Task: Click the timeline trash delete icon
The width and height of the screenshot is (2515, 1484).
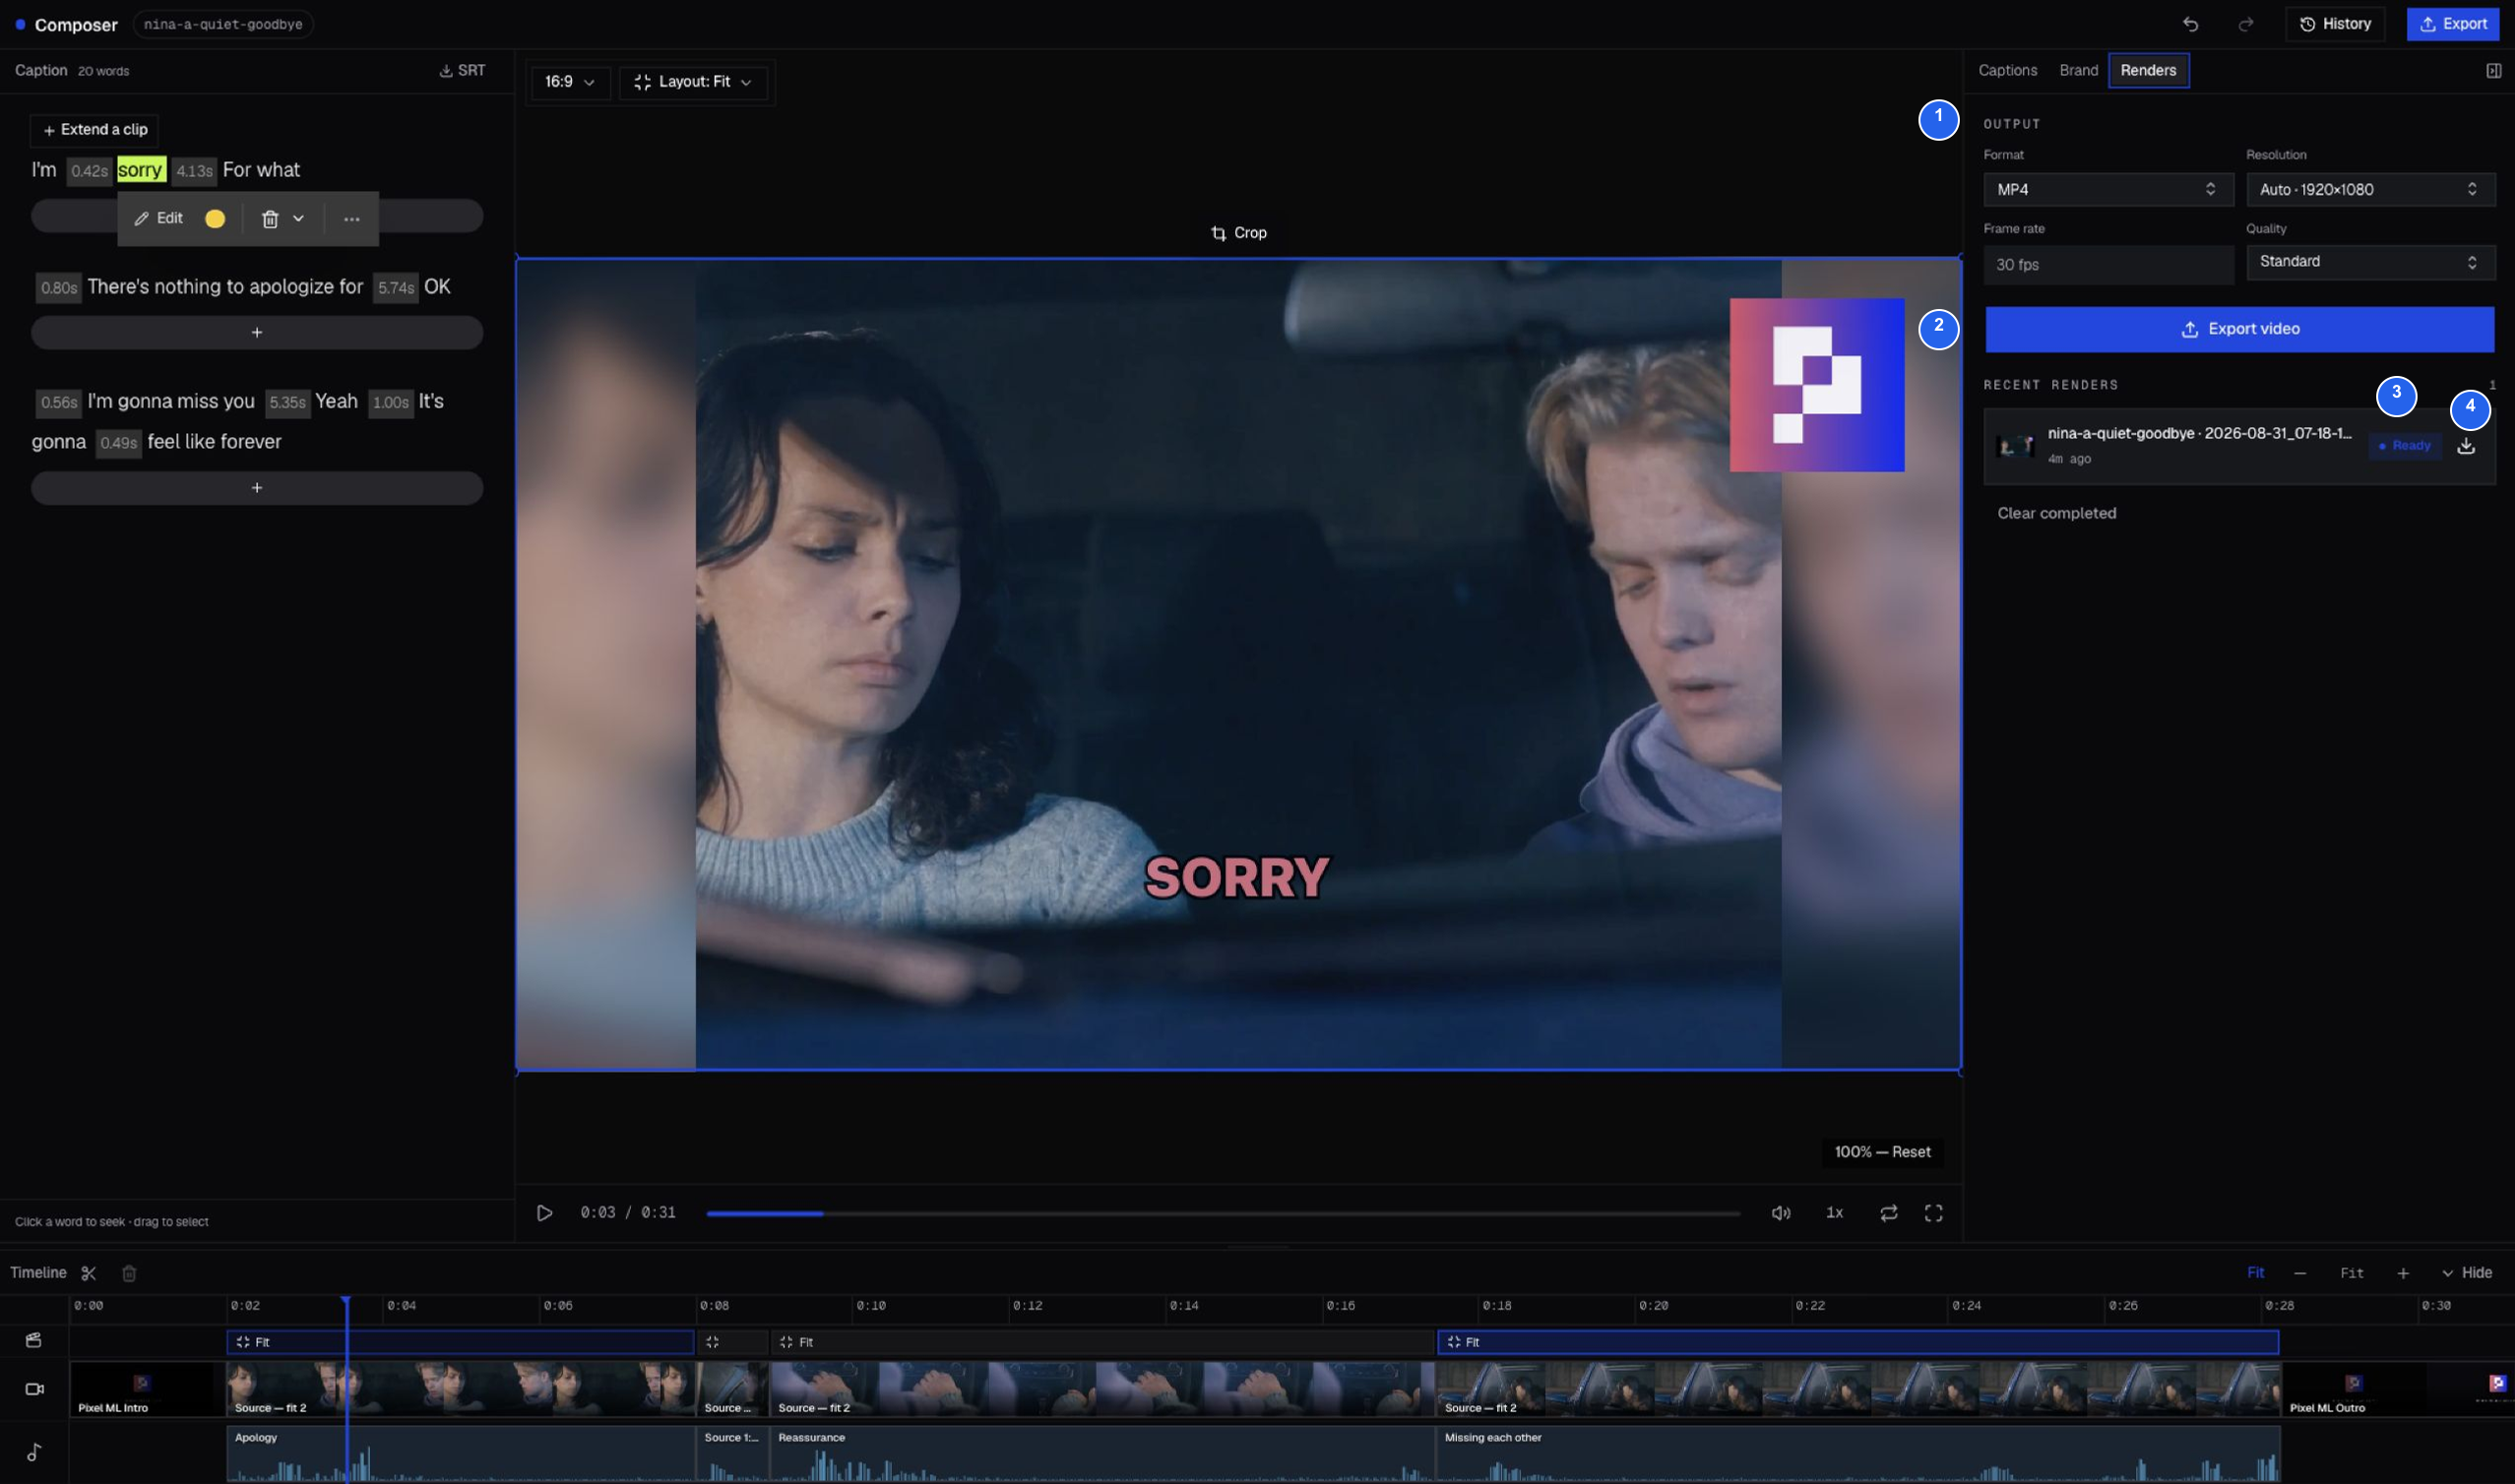Action: point(129,1273)
